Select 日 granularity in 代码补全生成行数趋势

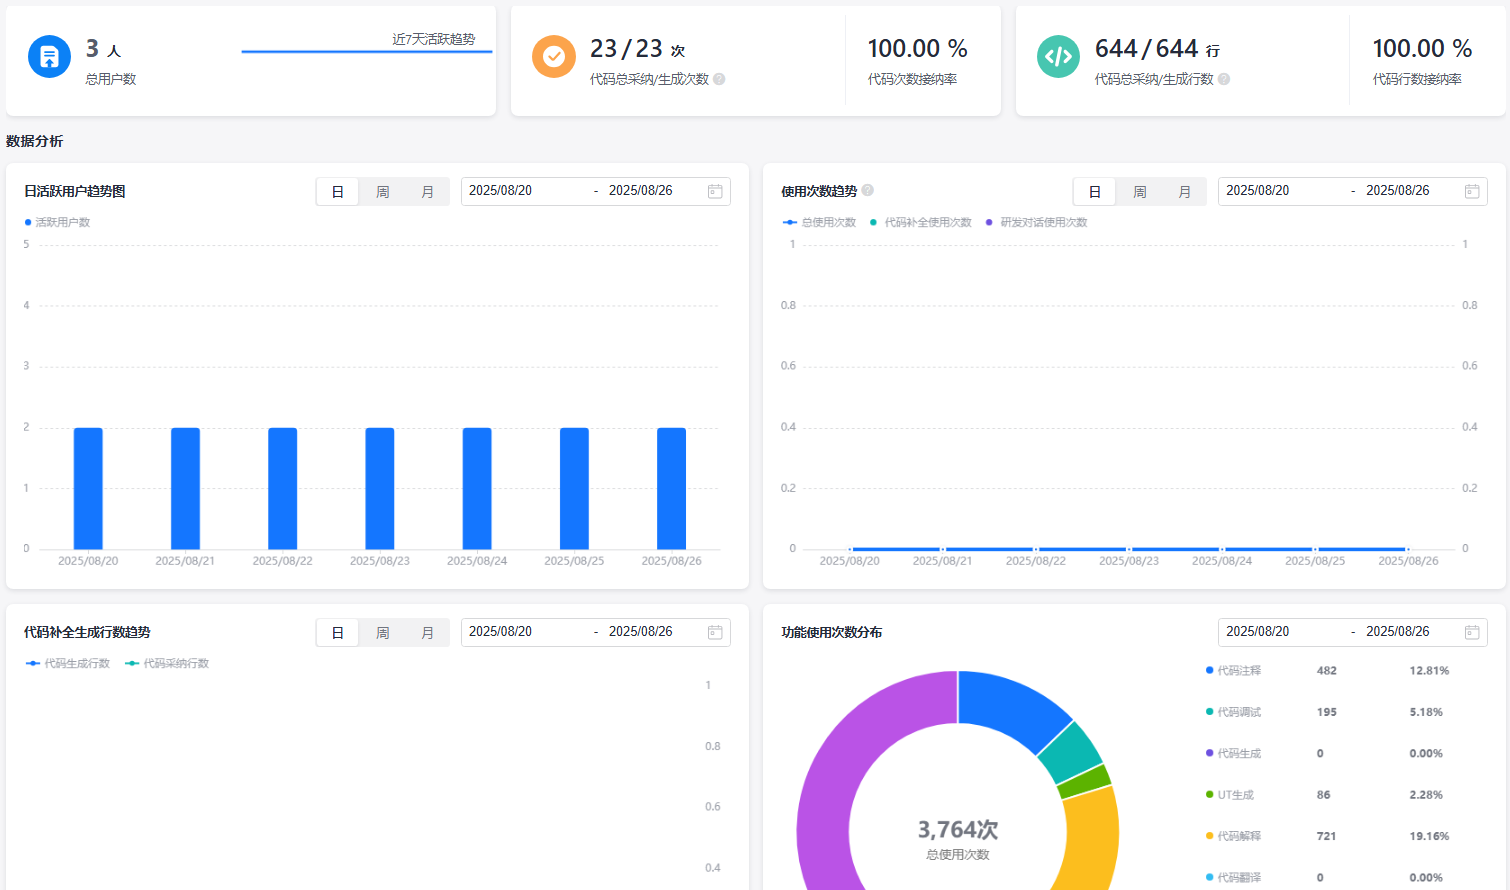click(338, 633)
